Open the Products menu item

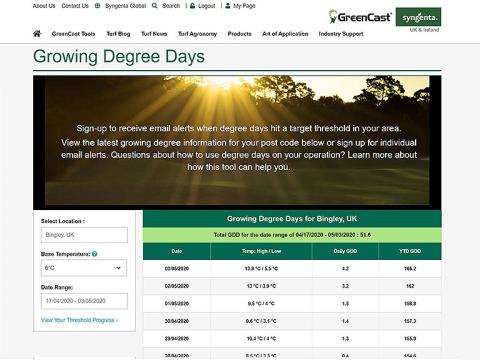[x=239, y=34]
